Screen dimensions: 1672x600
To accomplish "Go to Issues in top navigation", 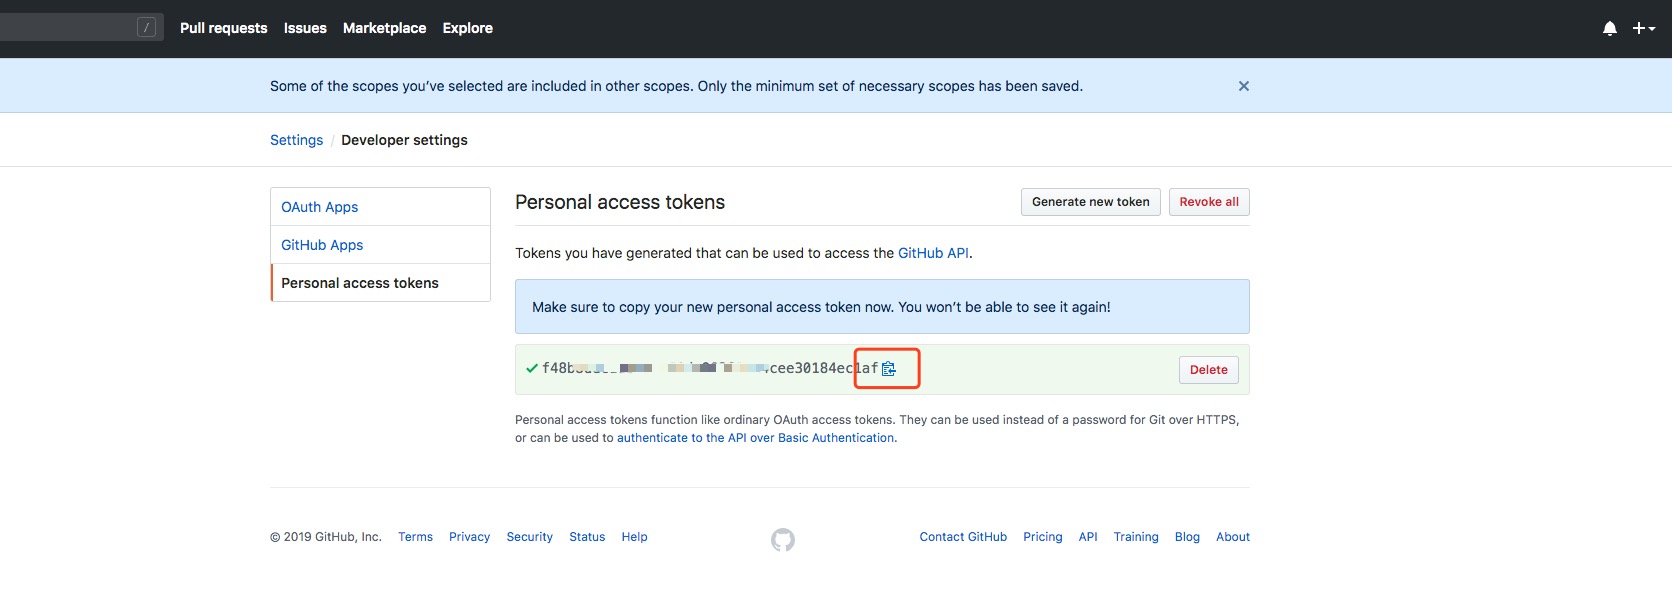I will 305,28.
